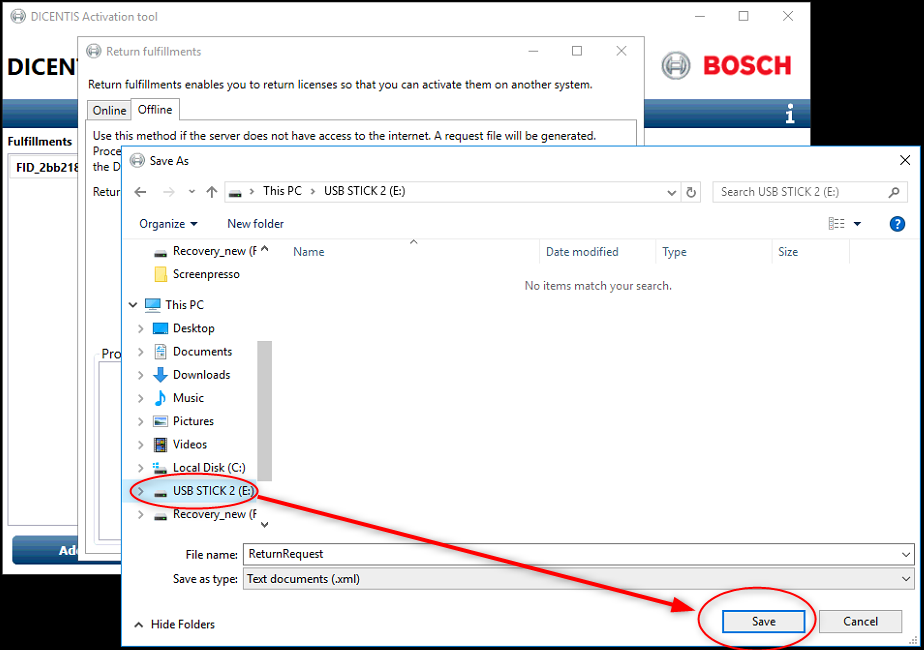The height and width of the screenshot is (650, 924).
Task: Sort by Date modified column
Action: (582, 252)
